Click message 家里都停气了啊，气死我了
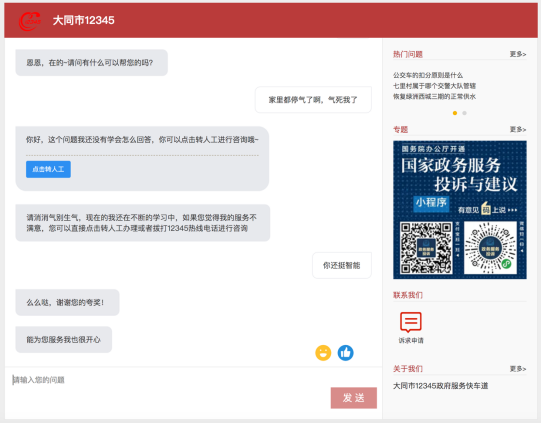The height and width of the screenshot is (424, 541). click(x=313, y=100)
